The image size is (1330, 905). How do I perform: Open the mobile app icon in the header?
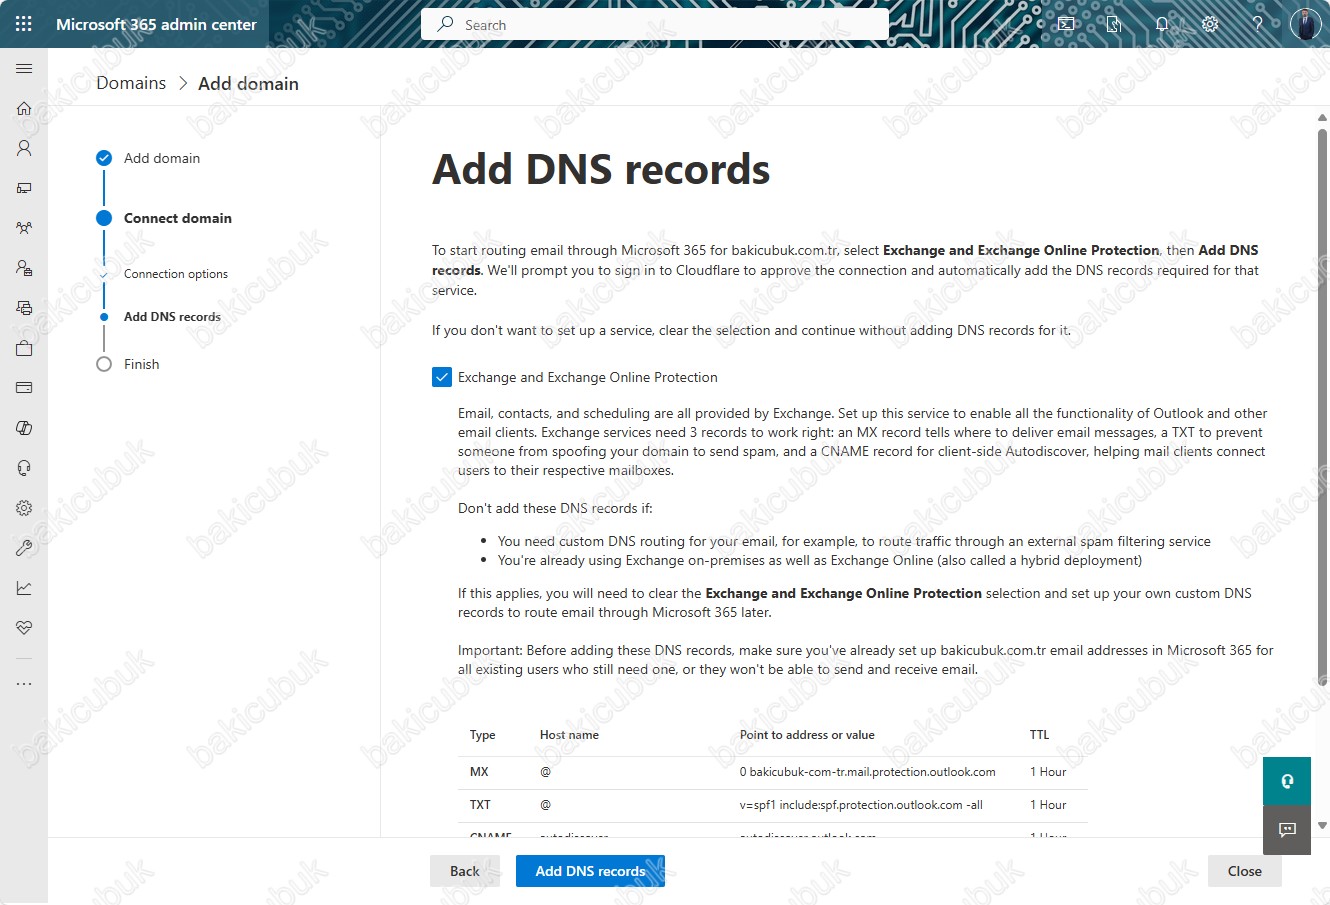(x=1114, y=24)
